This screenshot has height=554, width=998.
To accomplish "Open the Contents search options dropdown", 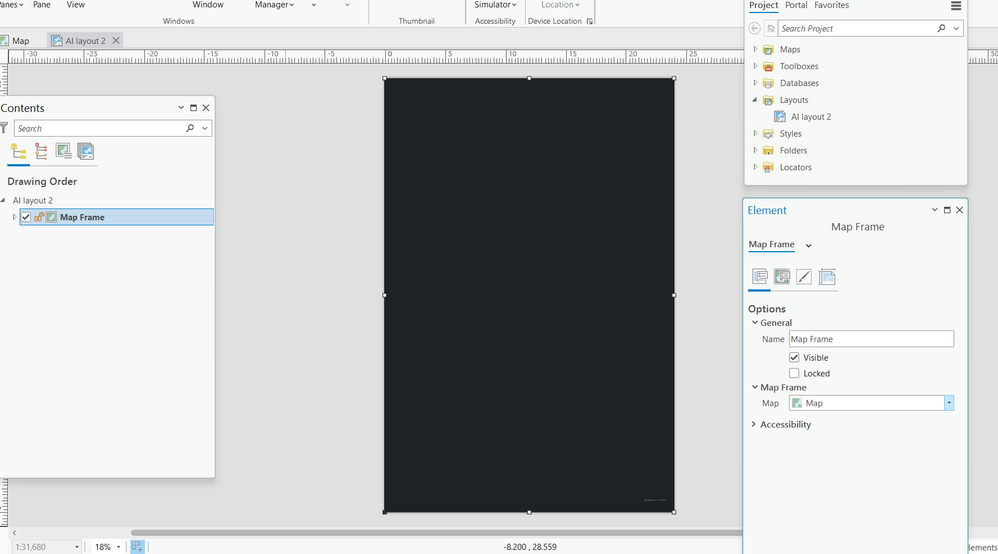I will 205,128.
